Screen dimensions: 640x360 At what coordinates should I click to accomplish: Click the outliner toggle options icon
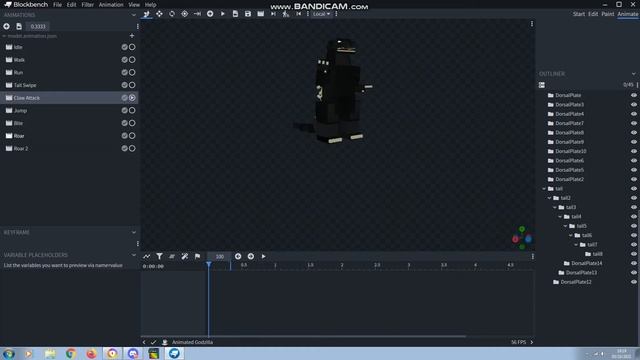click(x=542, y=85)
